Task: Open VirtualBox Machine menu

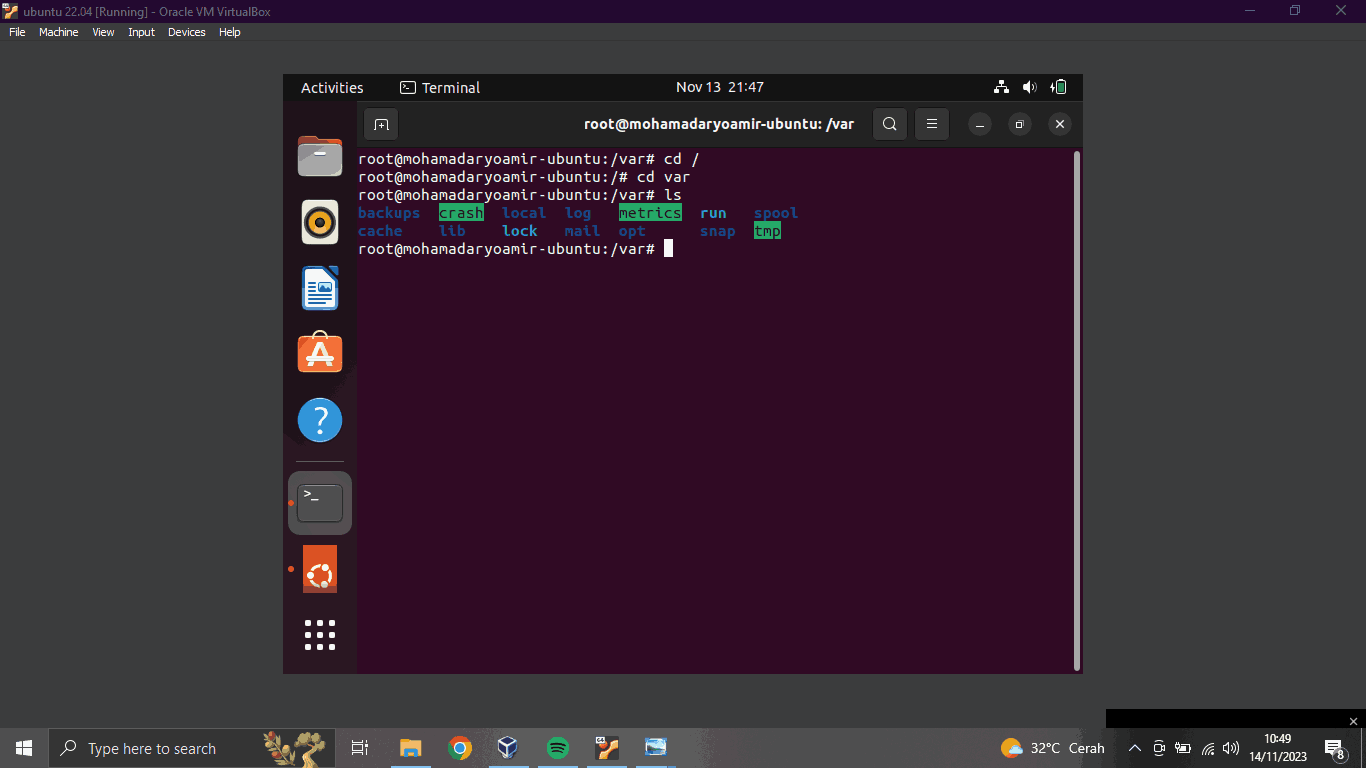Action: (x=58, y=32)
